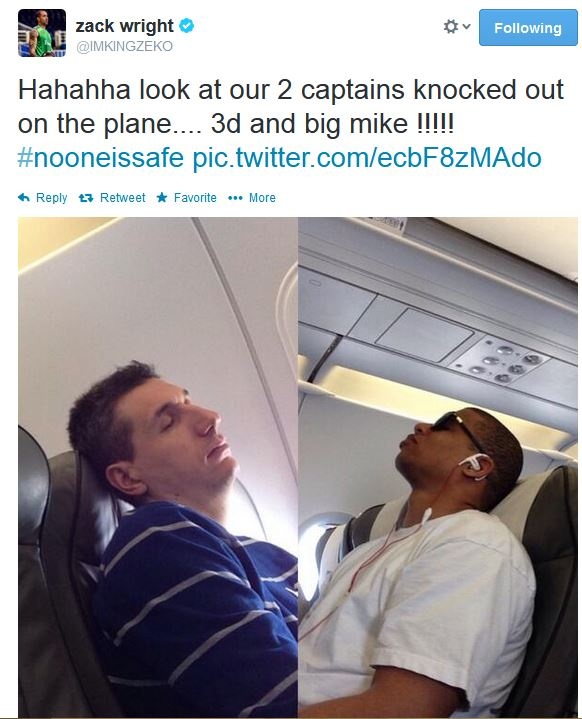
Task: Mark the tweet via Favorite label
Action: pos(195,198)
